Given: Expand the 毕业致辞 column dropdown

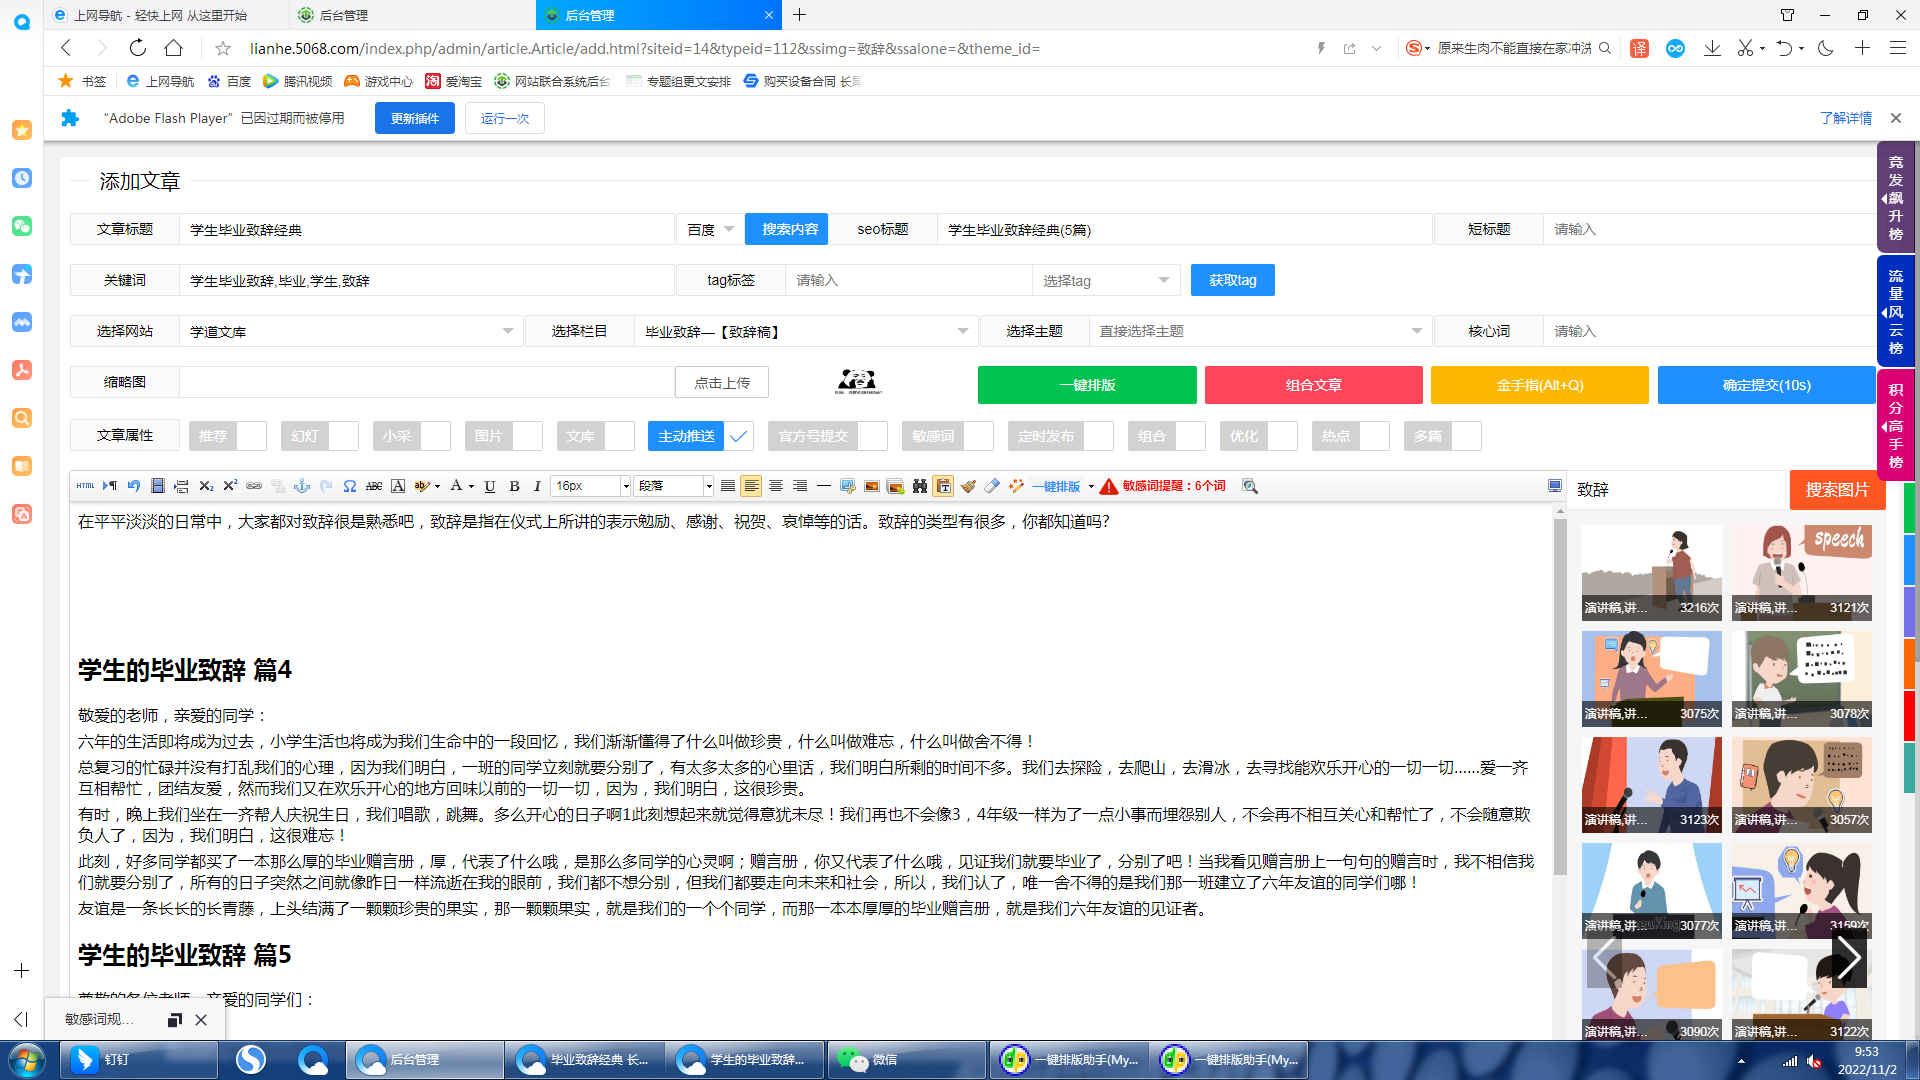Looking at the screenshot, I should (806, 332).
